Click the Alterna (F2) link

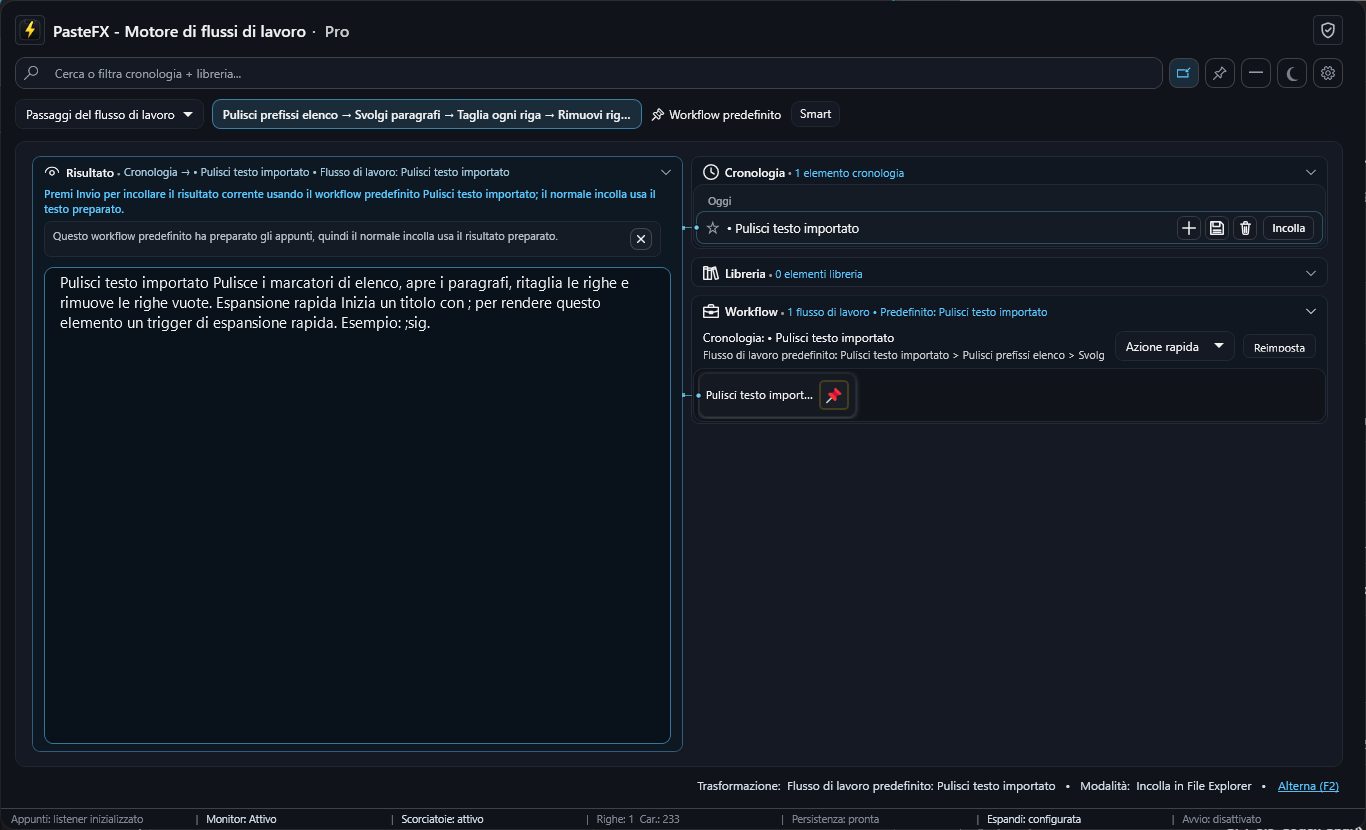(x=1308, y=786)
